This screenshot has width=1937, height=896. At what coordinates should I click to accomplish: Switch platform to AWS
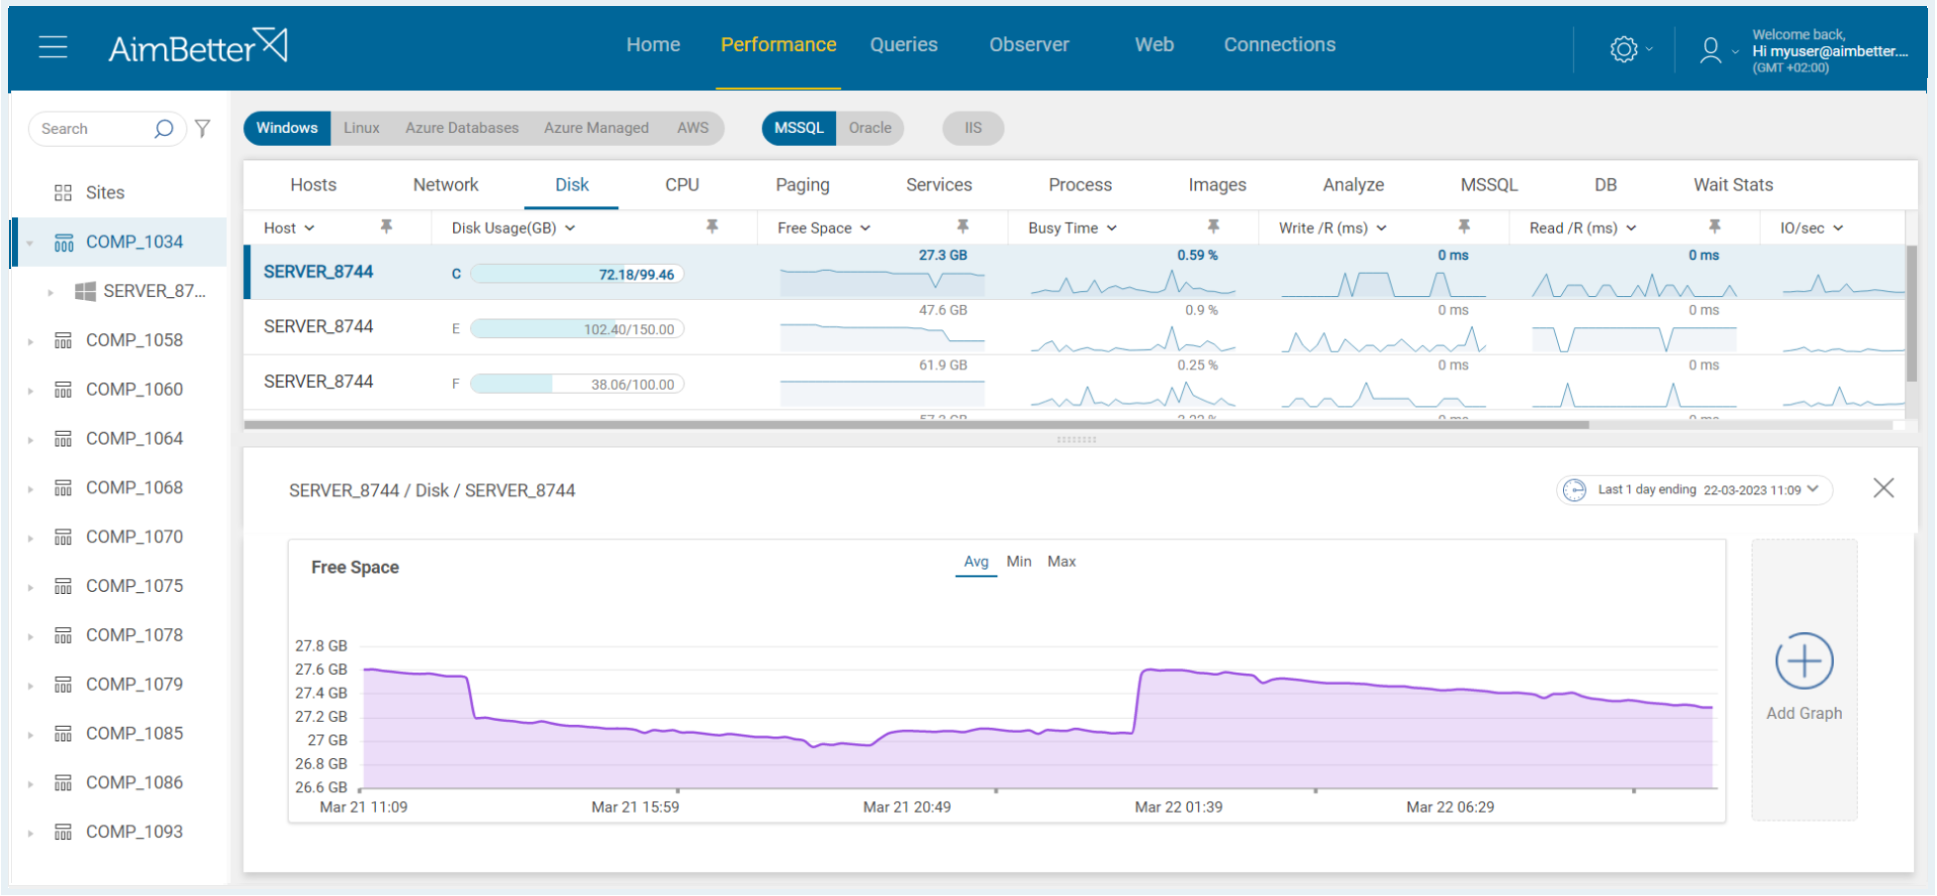(692, 128)
